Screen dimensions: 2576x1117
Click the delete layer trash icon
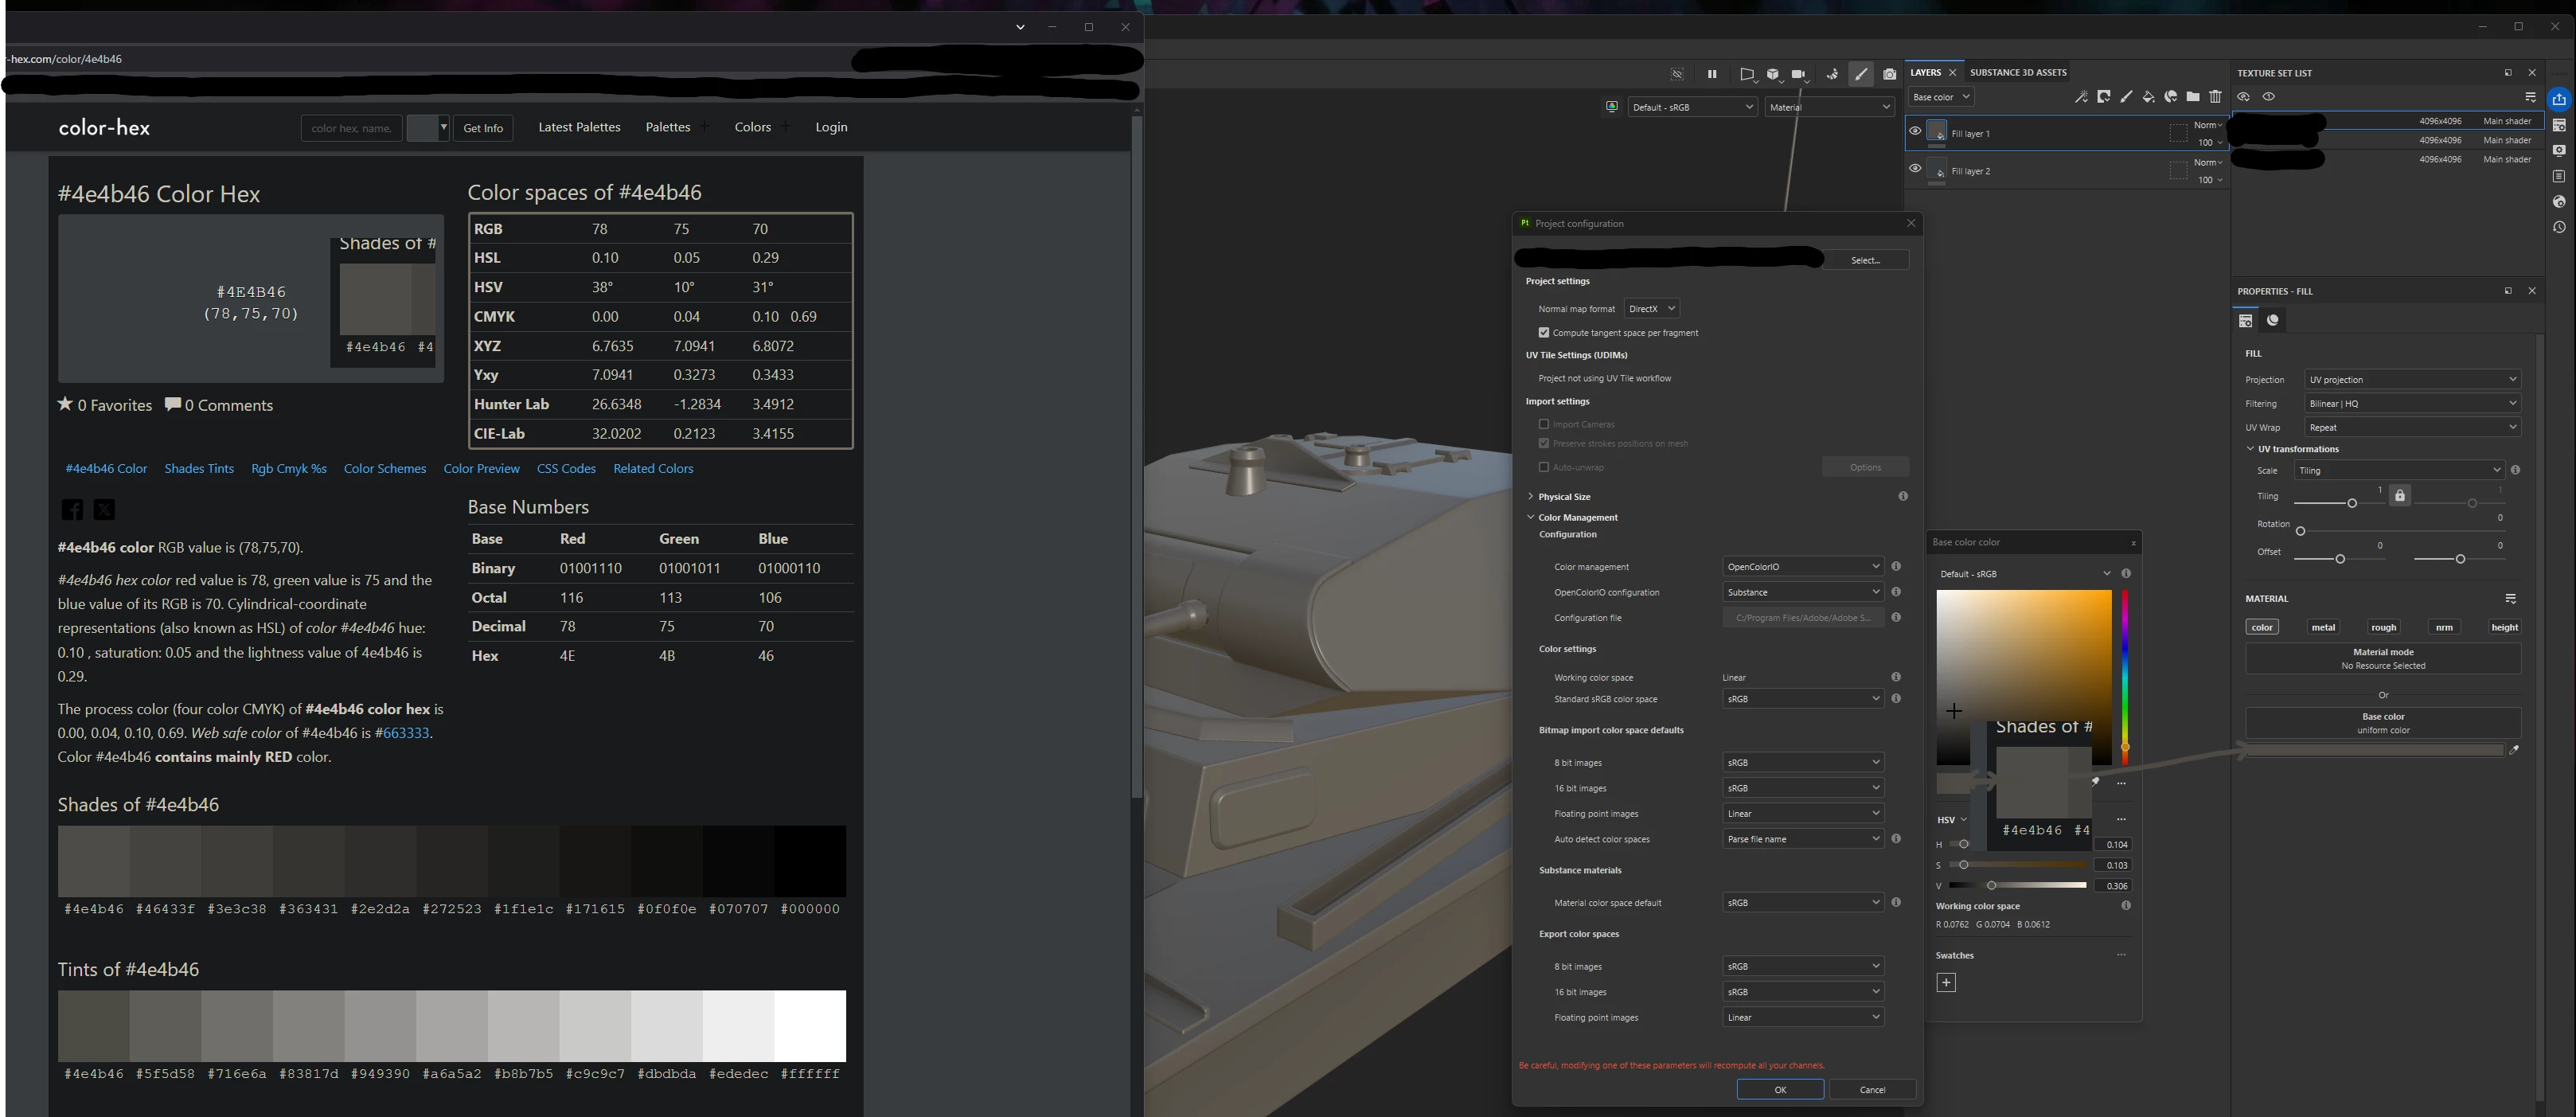(x=2215, y=97)
